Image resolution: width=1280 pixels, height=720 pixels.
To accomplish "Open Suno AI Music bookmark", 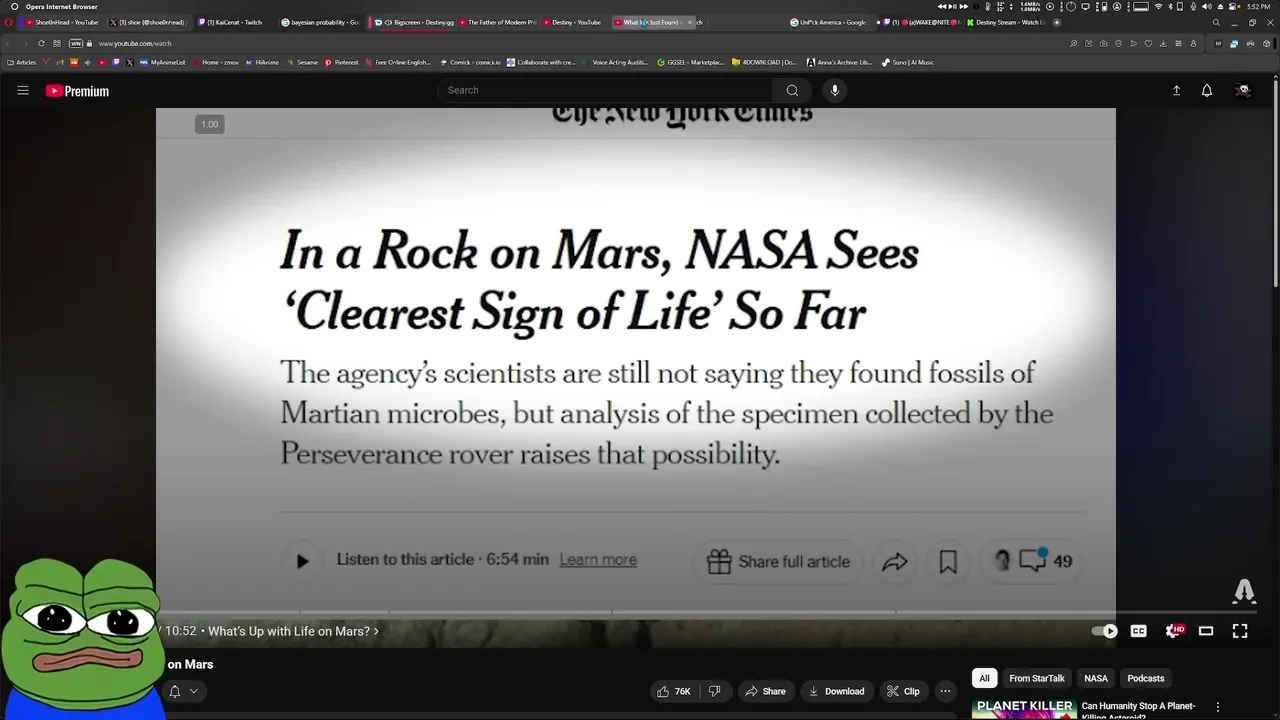I will tap(908, 62).
